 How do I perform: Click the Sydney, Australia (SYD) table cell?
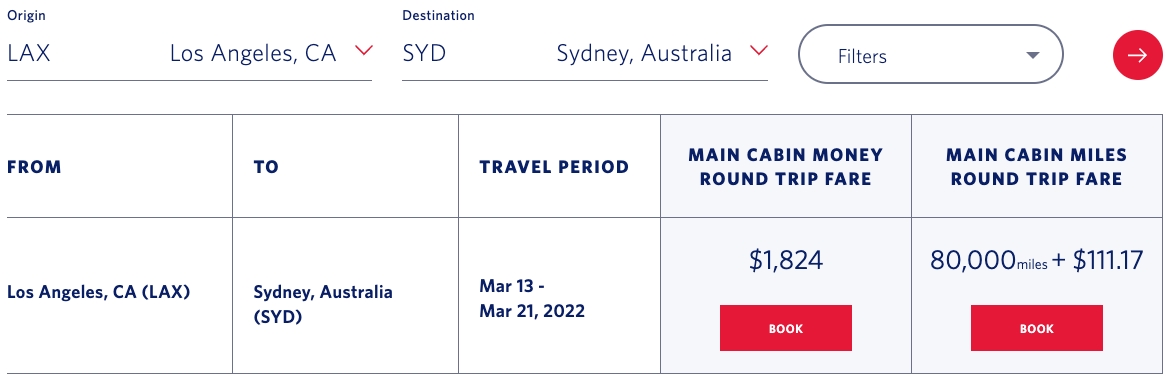323,304
